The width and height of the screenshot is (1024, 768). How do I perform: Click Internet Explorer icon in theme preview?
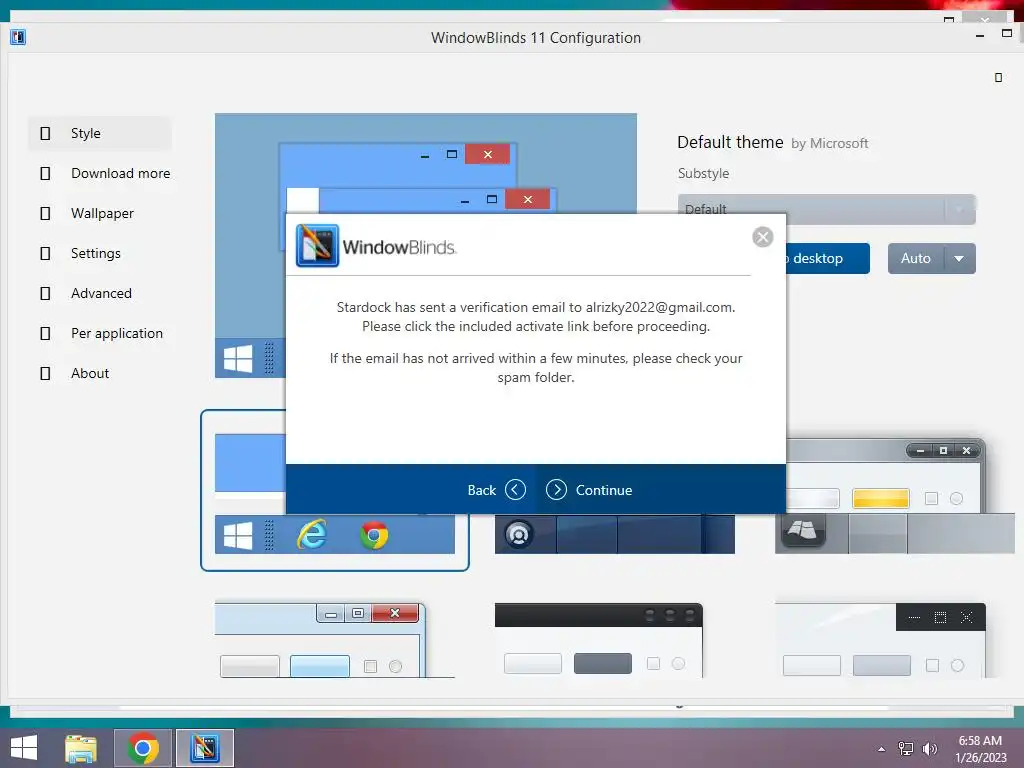tap(312, 534)
